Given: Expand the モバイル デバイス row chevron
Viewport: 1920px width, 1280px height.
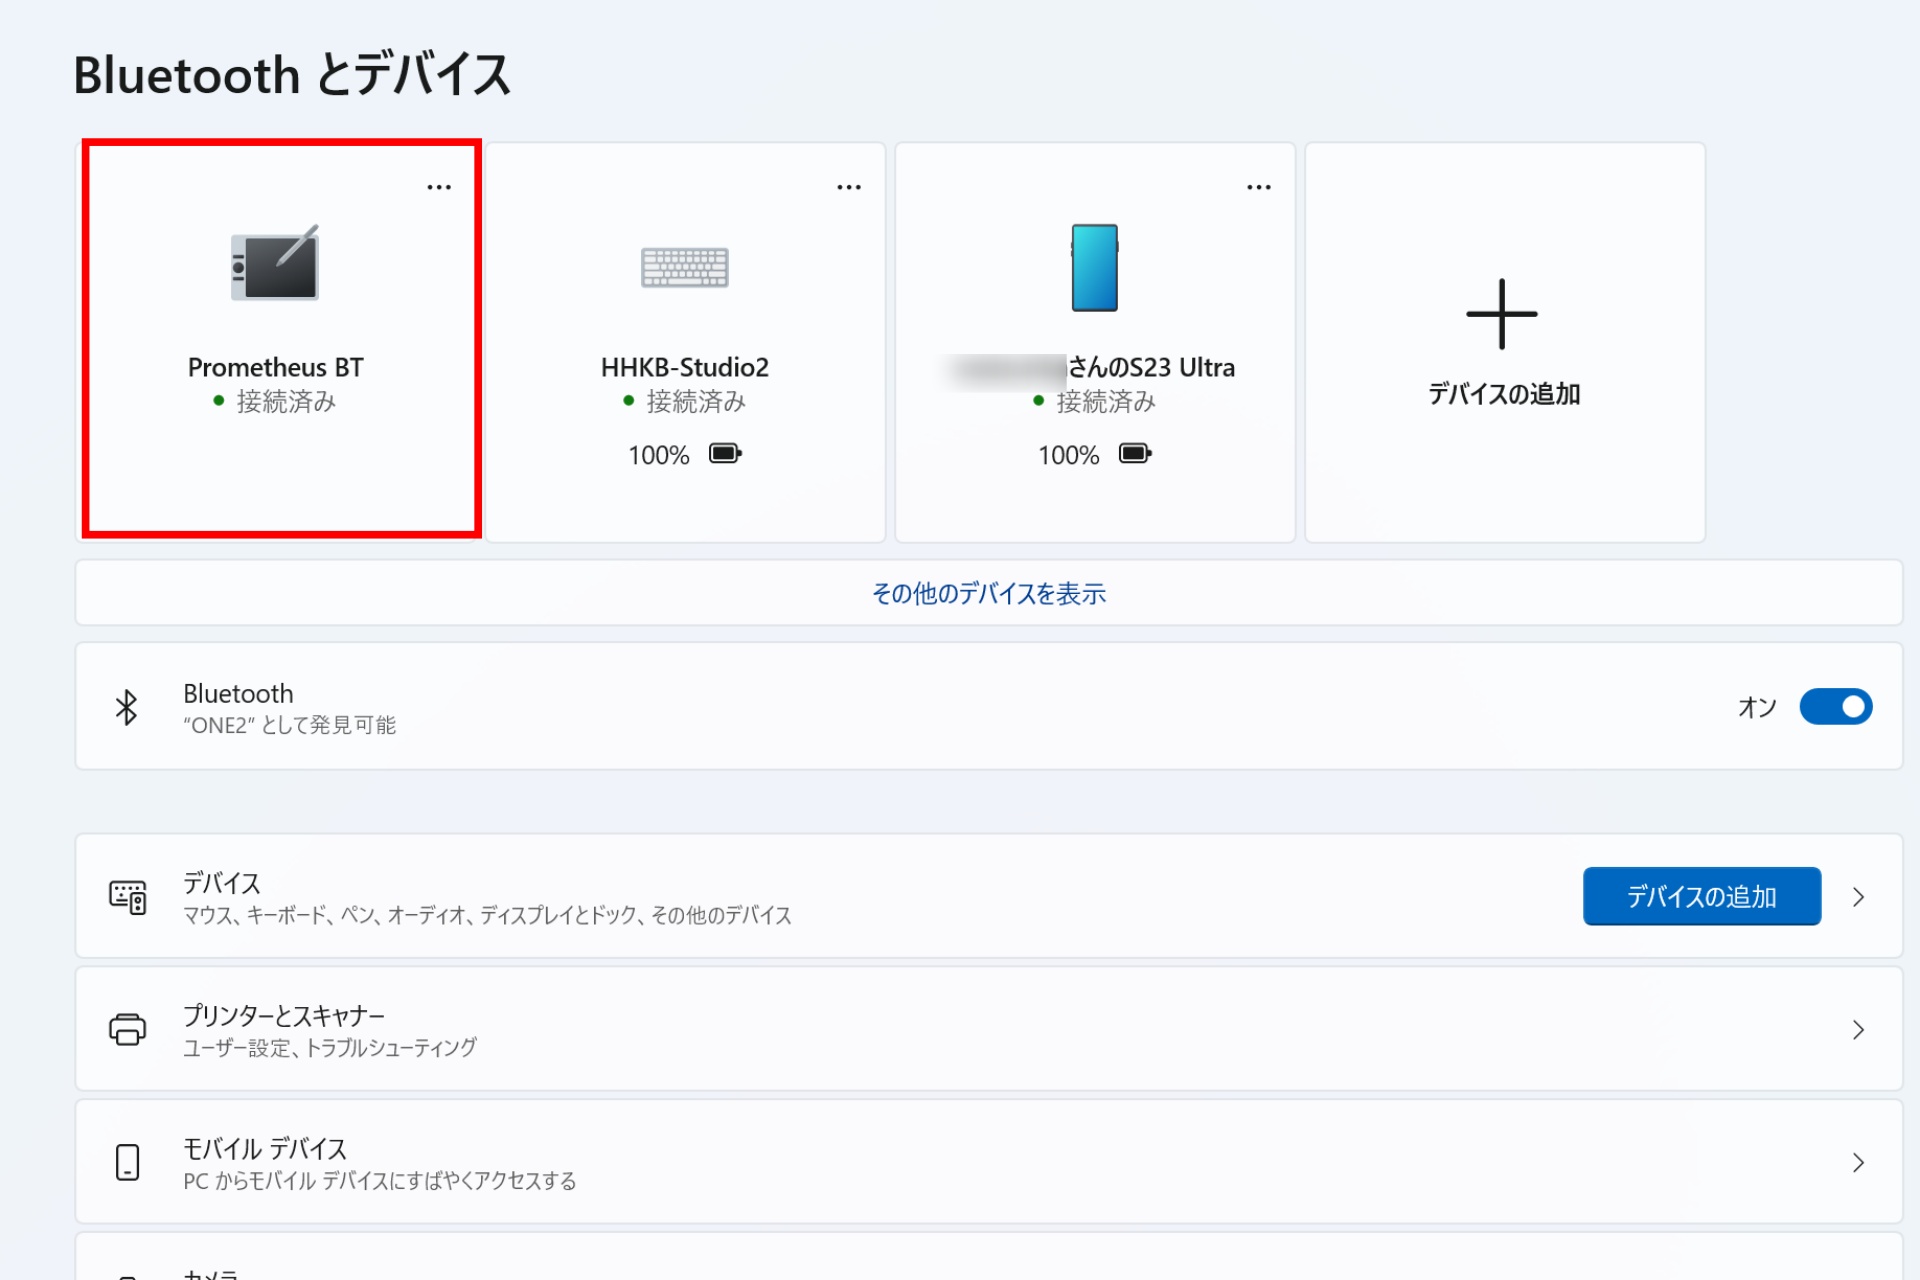Looking at the screenshot, I should click(1858, 1163).
